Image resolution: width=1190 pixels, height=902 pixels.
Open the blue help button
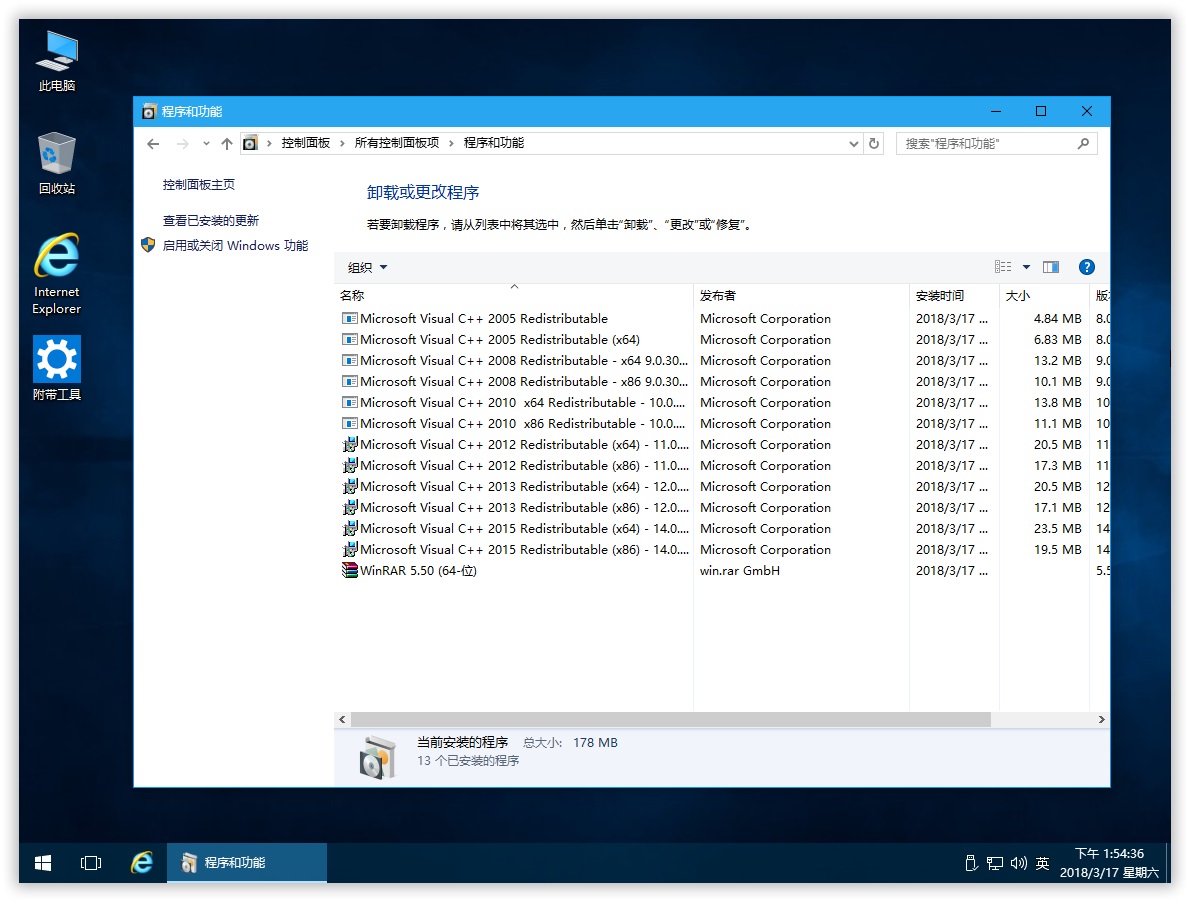coord(1087,267)
